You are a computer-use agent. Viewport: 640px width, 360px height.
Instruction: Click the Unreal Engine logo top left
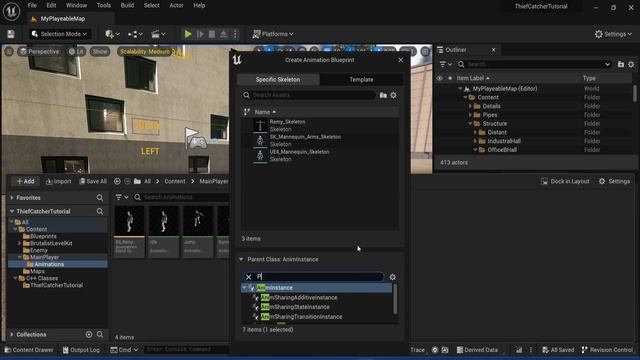pyautogui.click(x=11, y=11)
